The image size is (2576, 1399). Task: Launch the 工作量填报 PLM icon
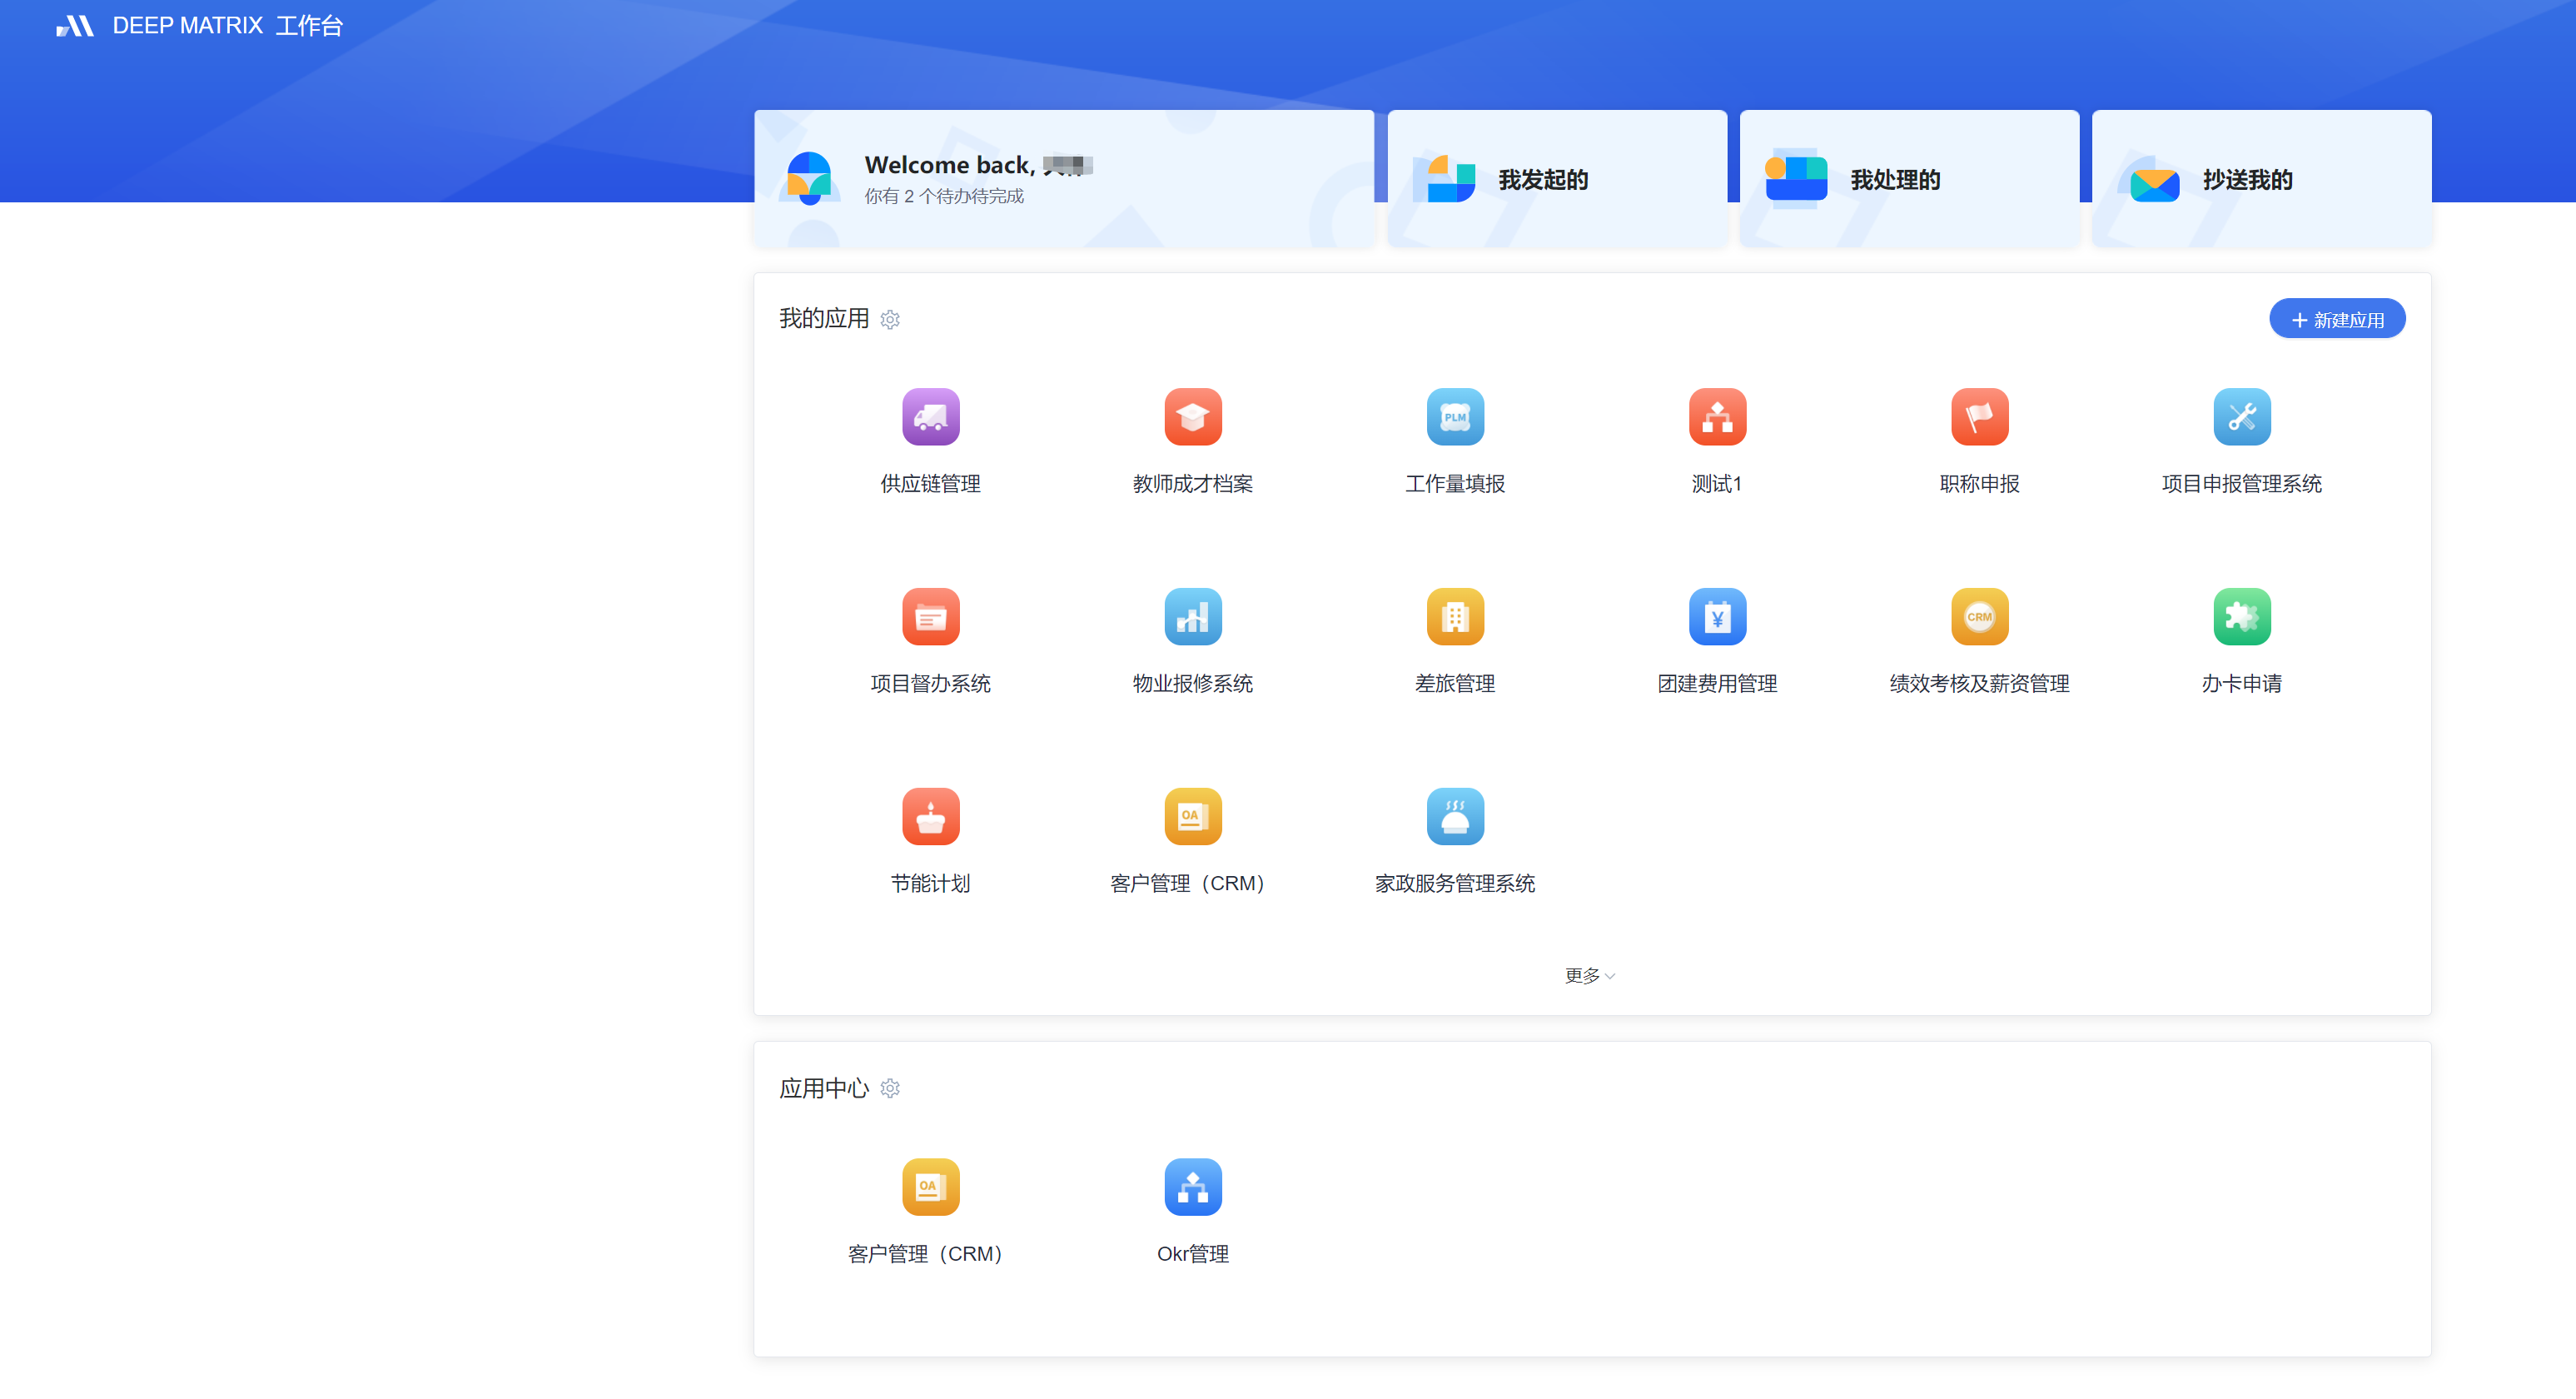(x=1454, y=416)
